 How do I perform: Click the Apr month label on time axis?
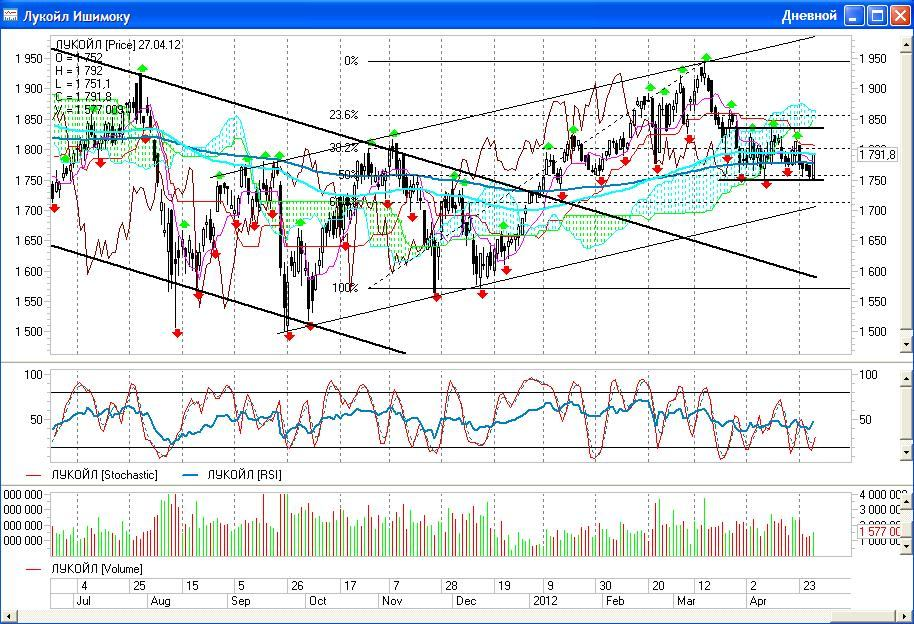[x=758, y=601]
